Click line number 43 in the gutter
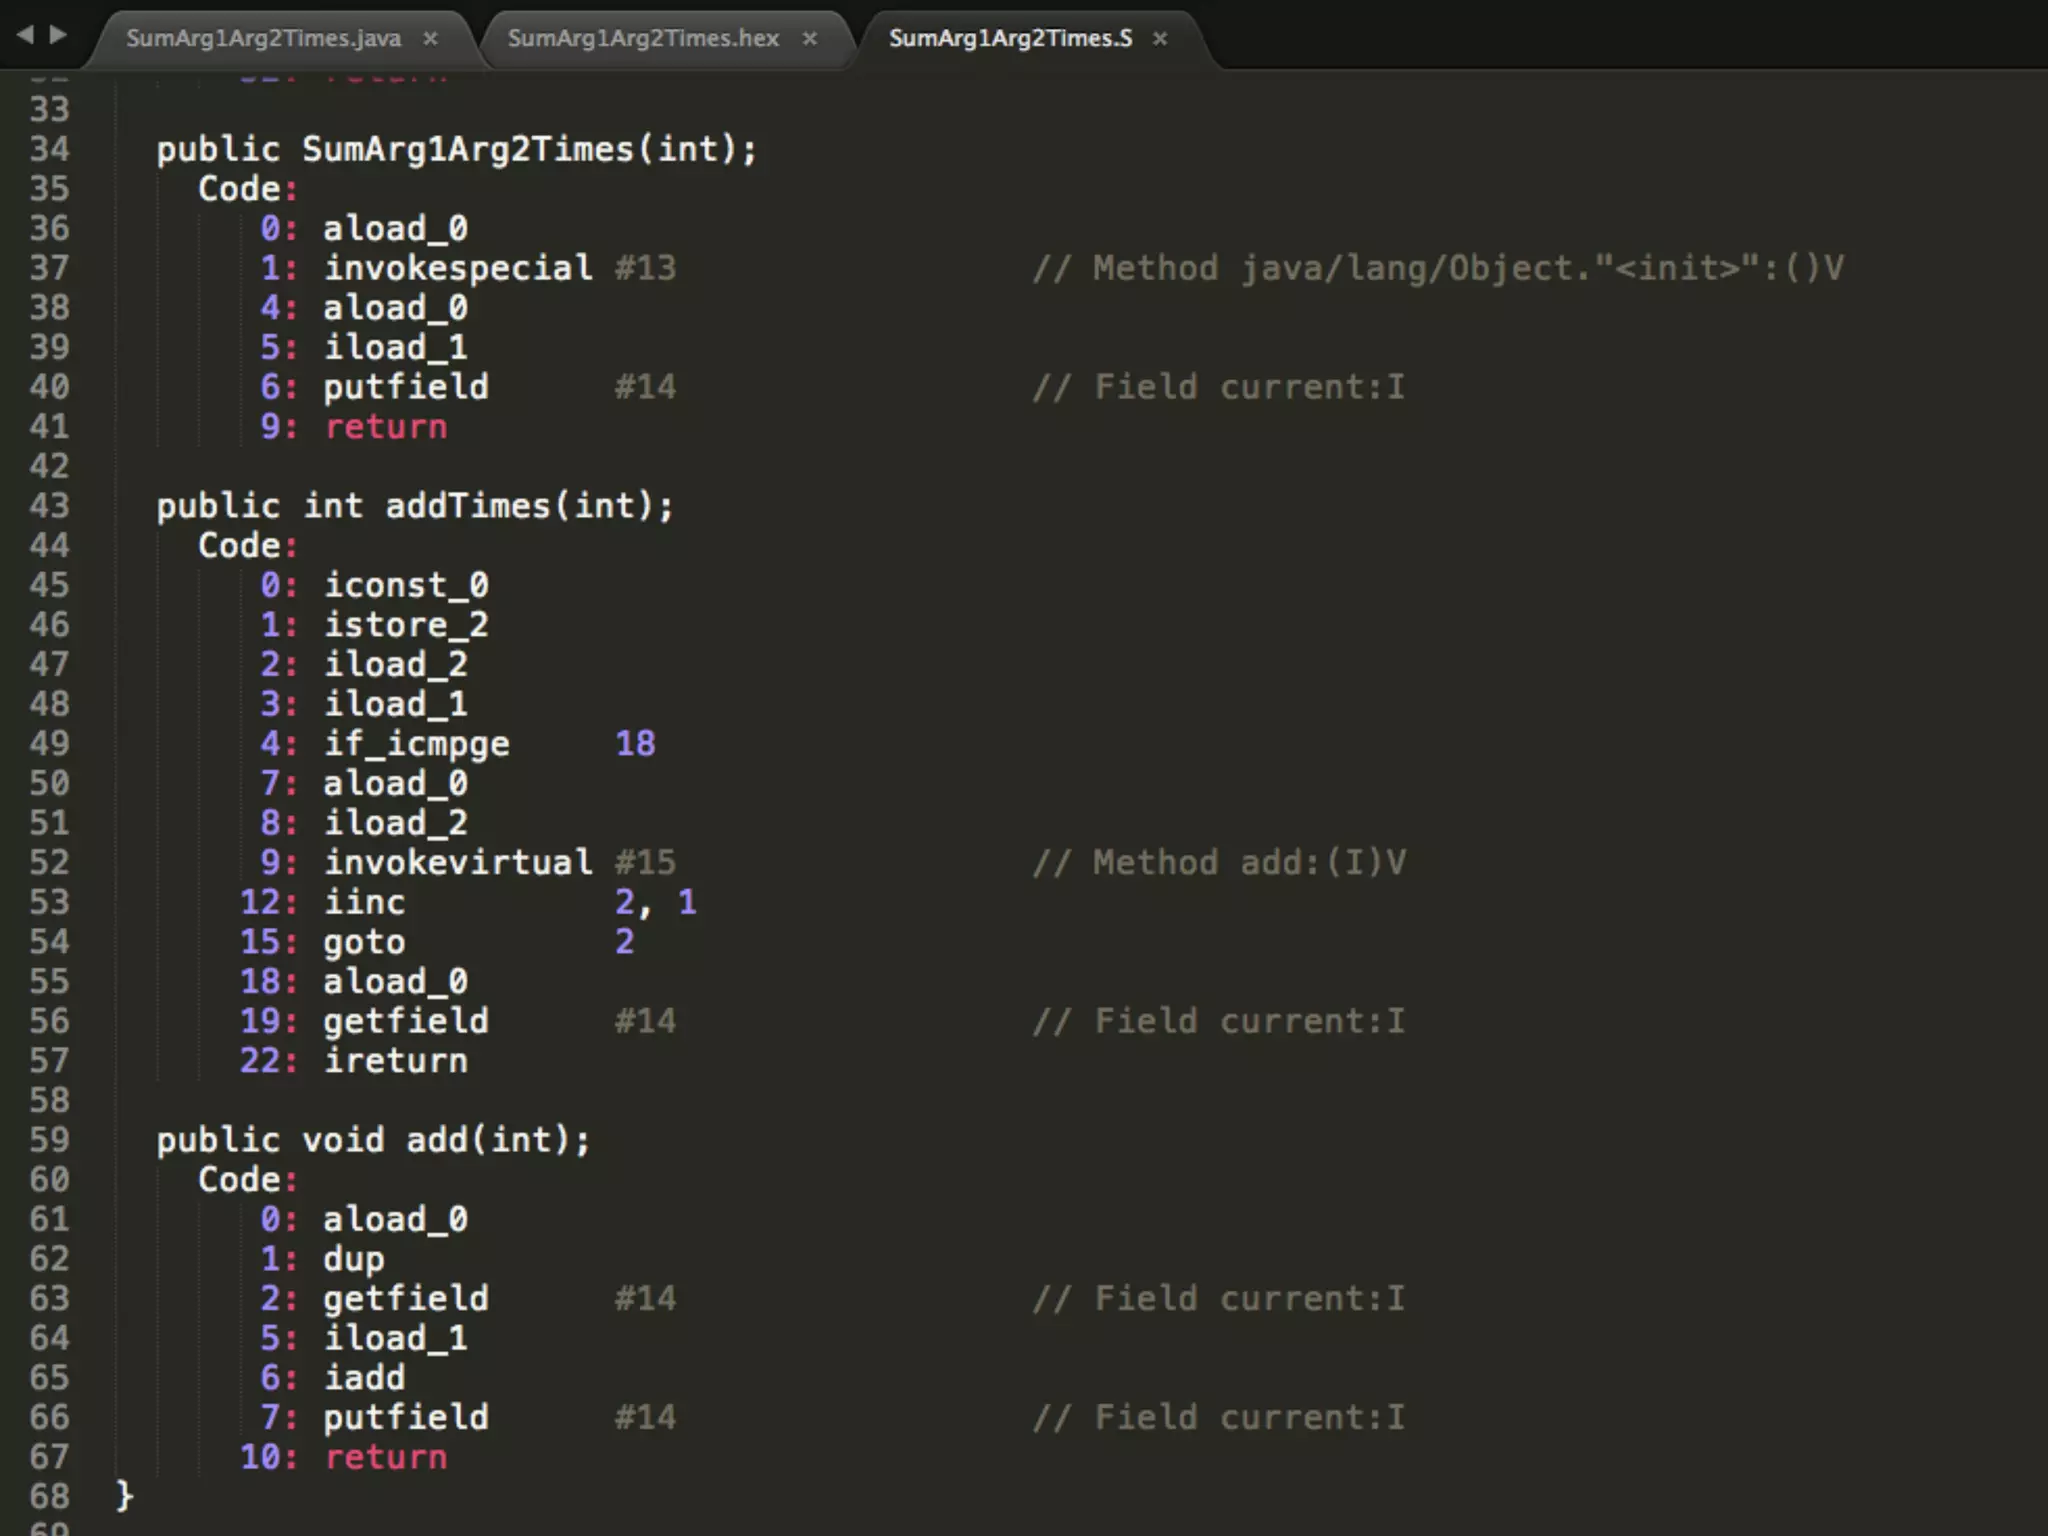2048x1536 pixels. tap(49, 505)
